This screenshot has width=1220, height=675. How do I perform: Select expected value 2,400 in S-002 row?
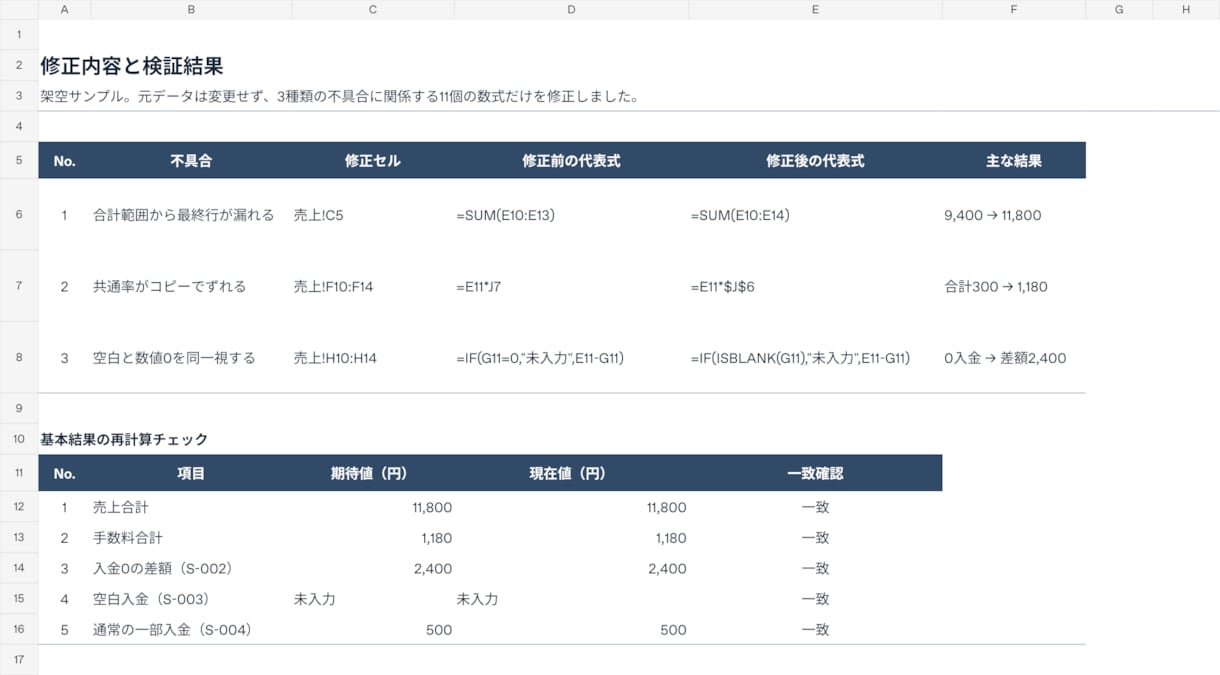click(x=373, y=568)
